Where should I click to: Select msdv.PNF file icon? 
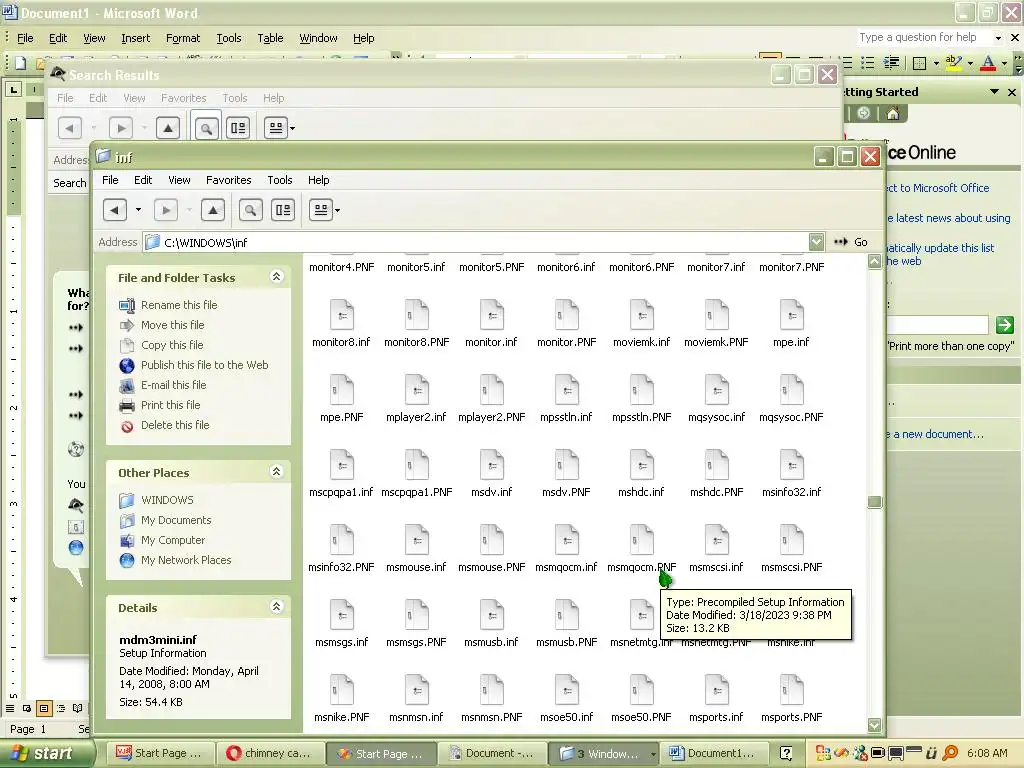pyautogui.click(x=566, y=466)
